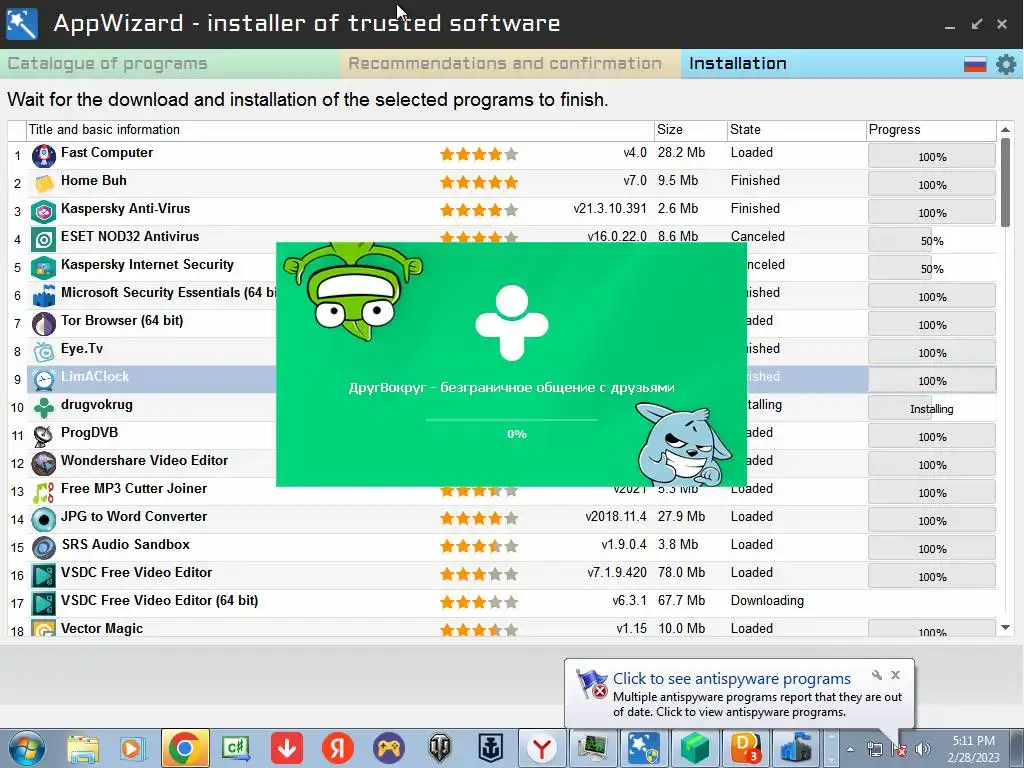Show hidden tray icons arrow

tap(850, 749)
